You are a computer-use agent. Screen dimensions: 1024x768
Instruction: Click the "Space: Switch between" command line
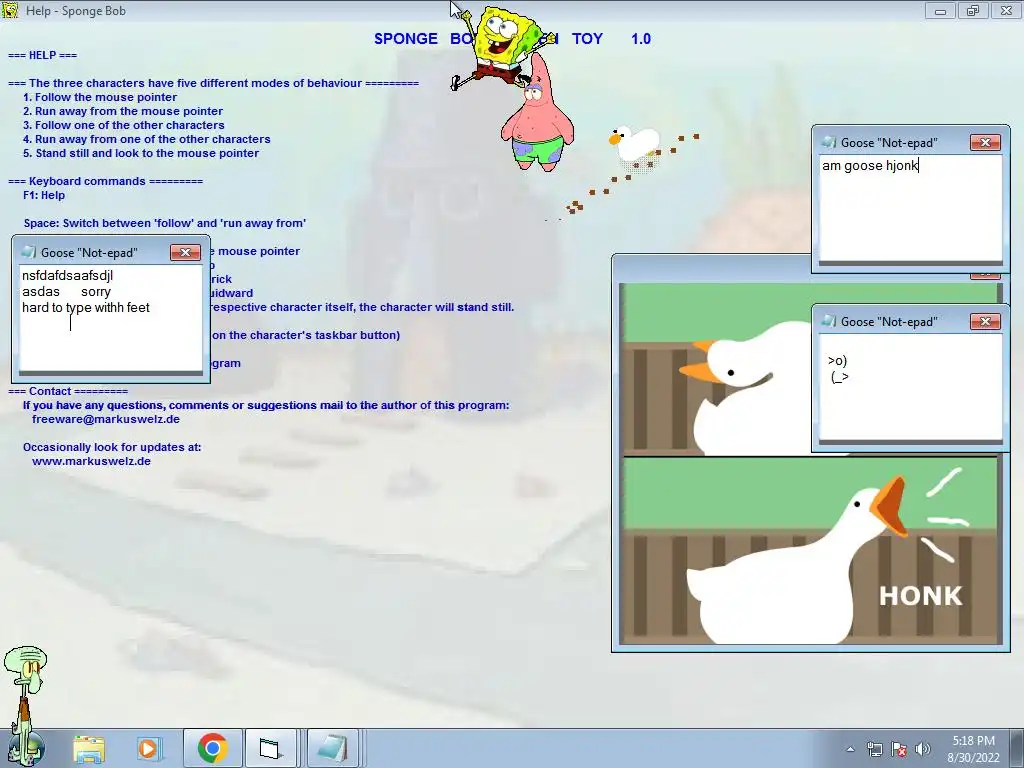coord(165,223)
